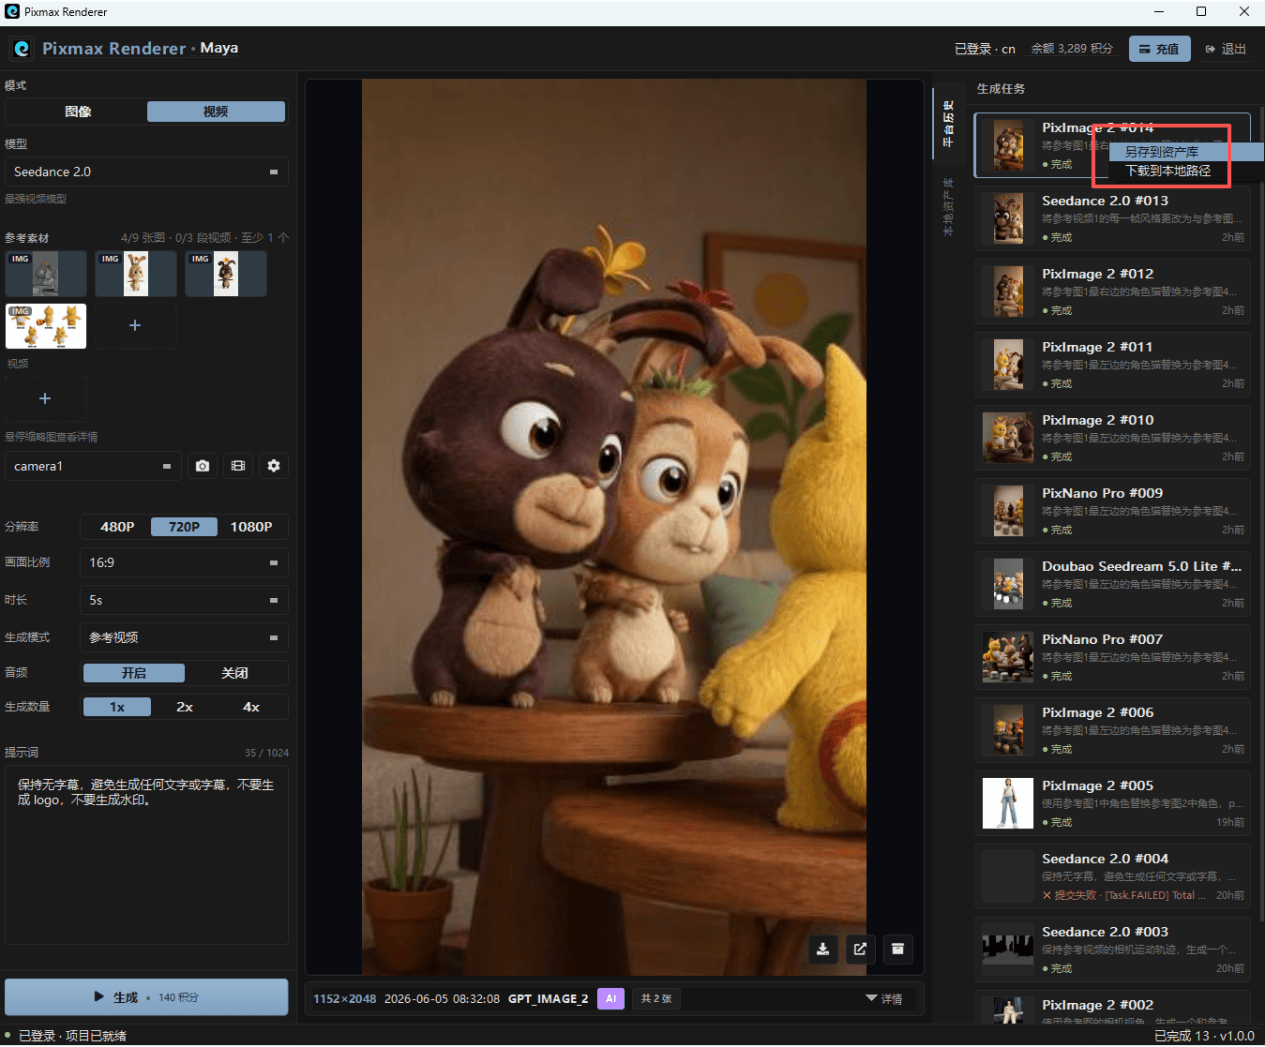
Task: Open the Seedance 2.0 #013 task
Action: [x=1112, y=219]
